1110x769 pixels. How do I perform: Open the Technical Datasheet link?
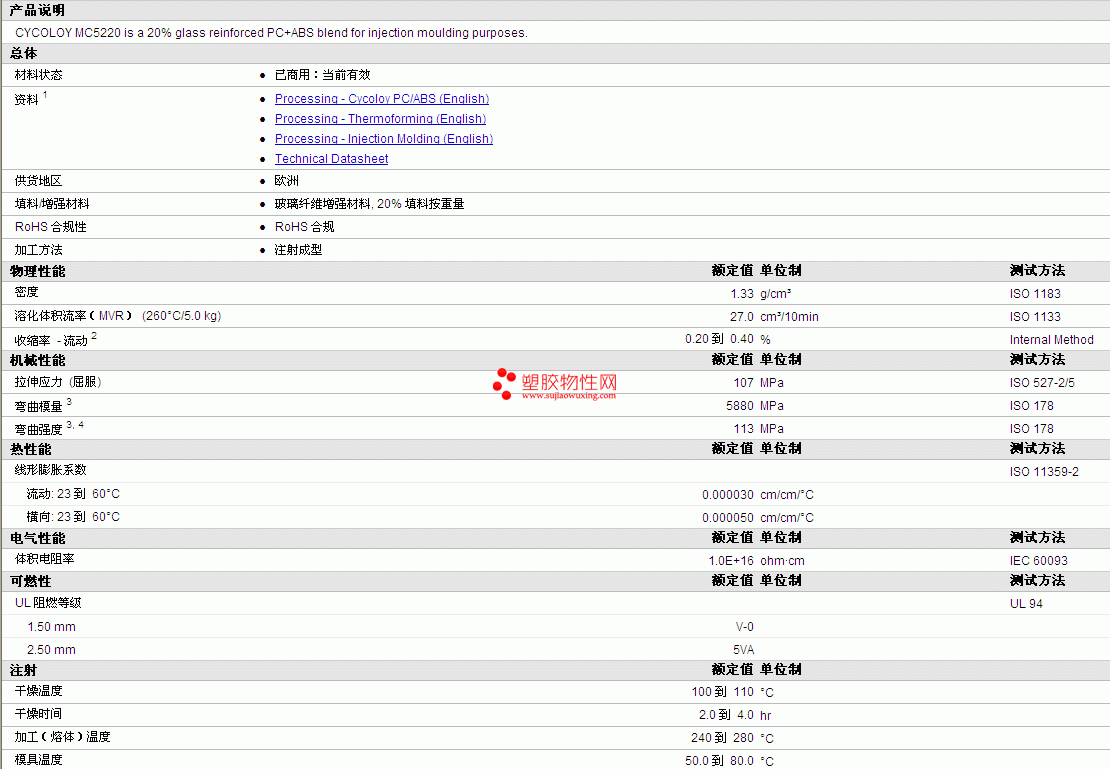click(x=331, y=159)
